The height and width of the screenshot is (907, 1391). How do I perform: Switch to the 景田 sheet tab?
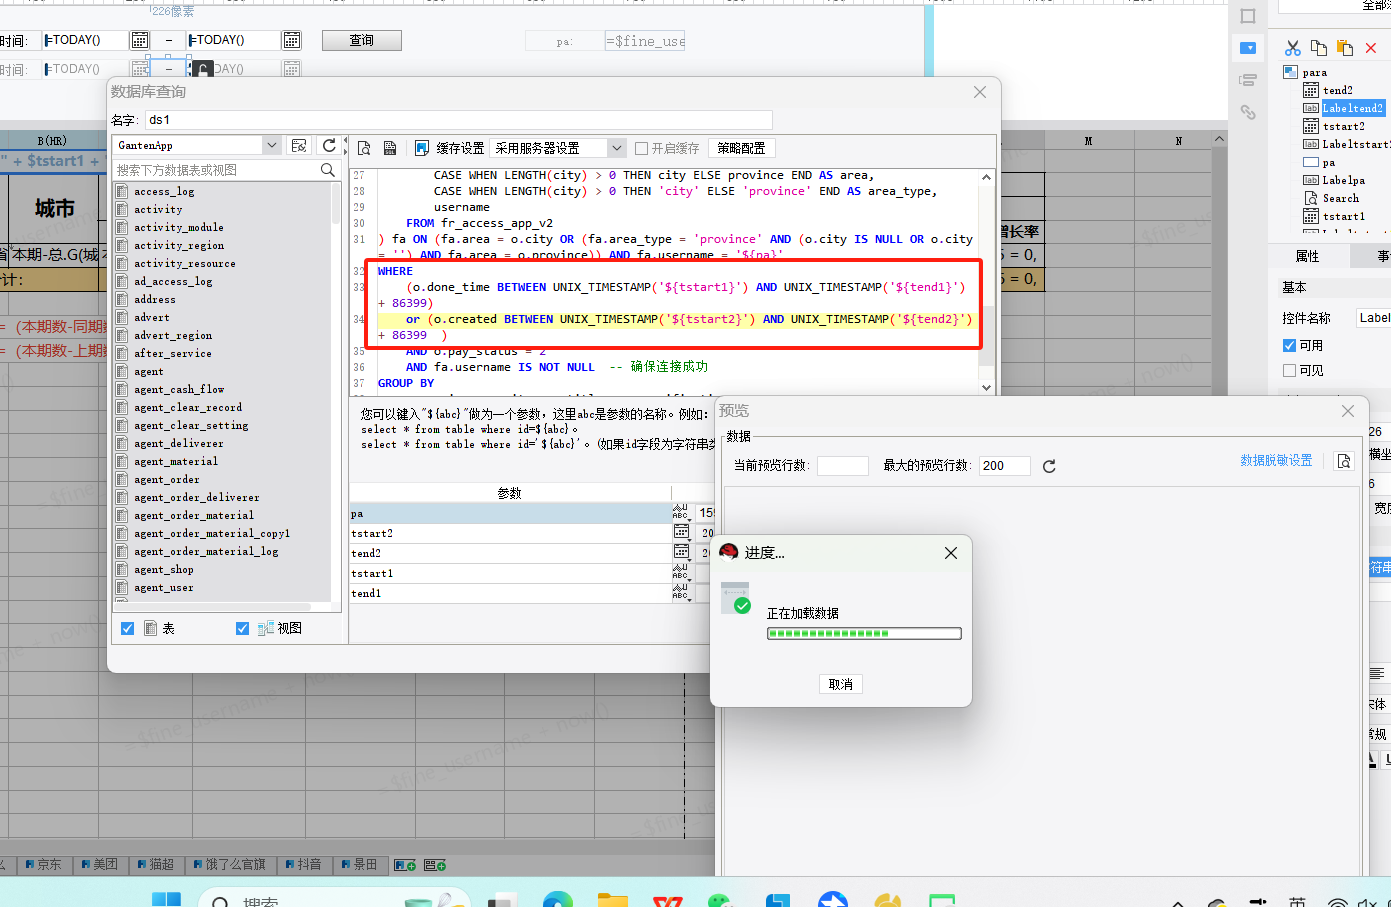(x=359, y=864)
